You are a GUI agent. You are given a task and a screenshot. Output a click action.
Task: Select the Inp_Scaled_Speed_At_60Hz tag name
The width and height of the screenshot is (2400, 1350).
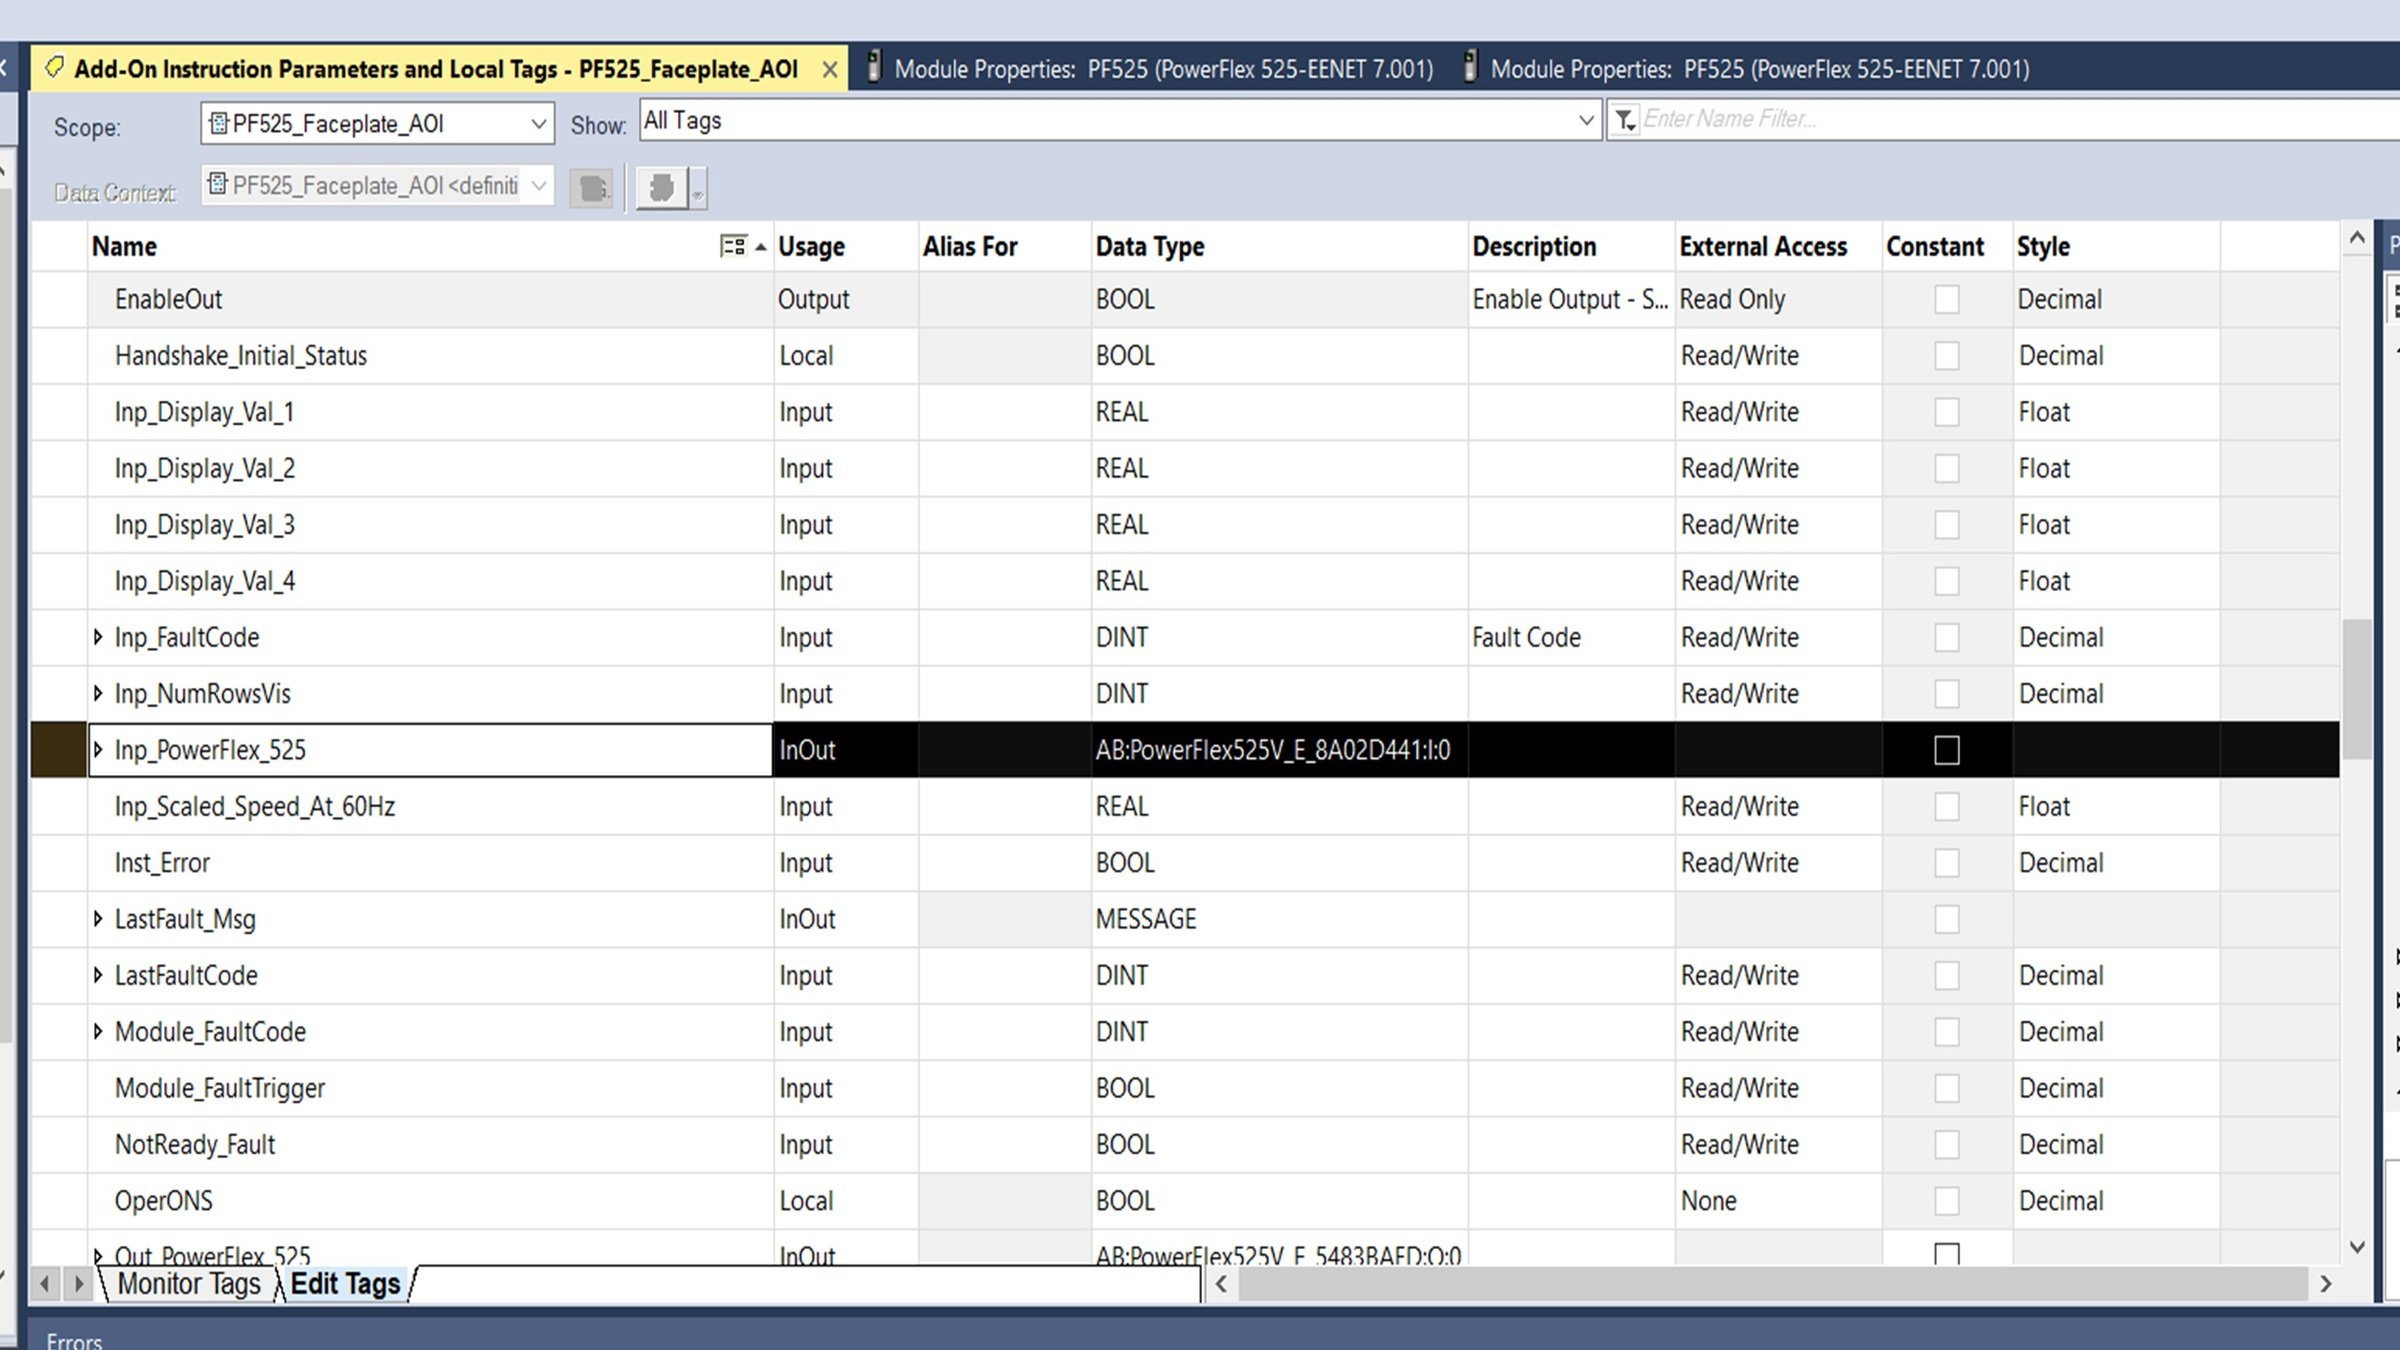[254, 806]
